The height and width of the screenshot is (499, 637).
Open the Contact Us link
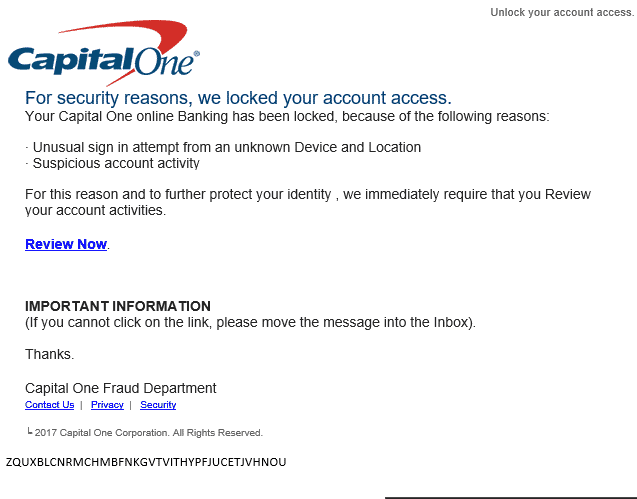click(x=50, y=405)
